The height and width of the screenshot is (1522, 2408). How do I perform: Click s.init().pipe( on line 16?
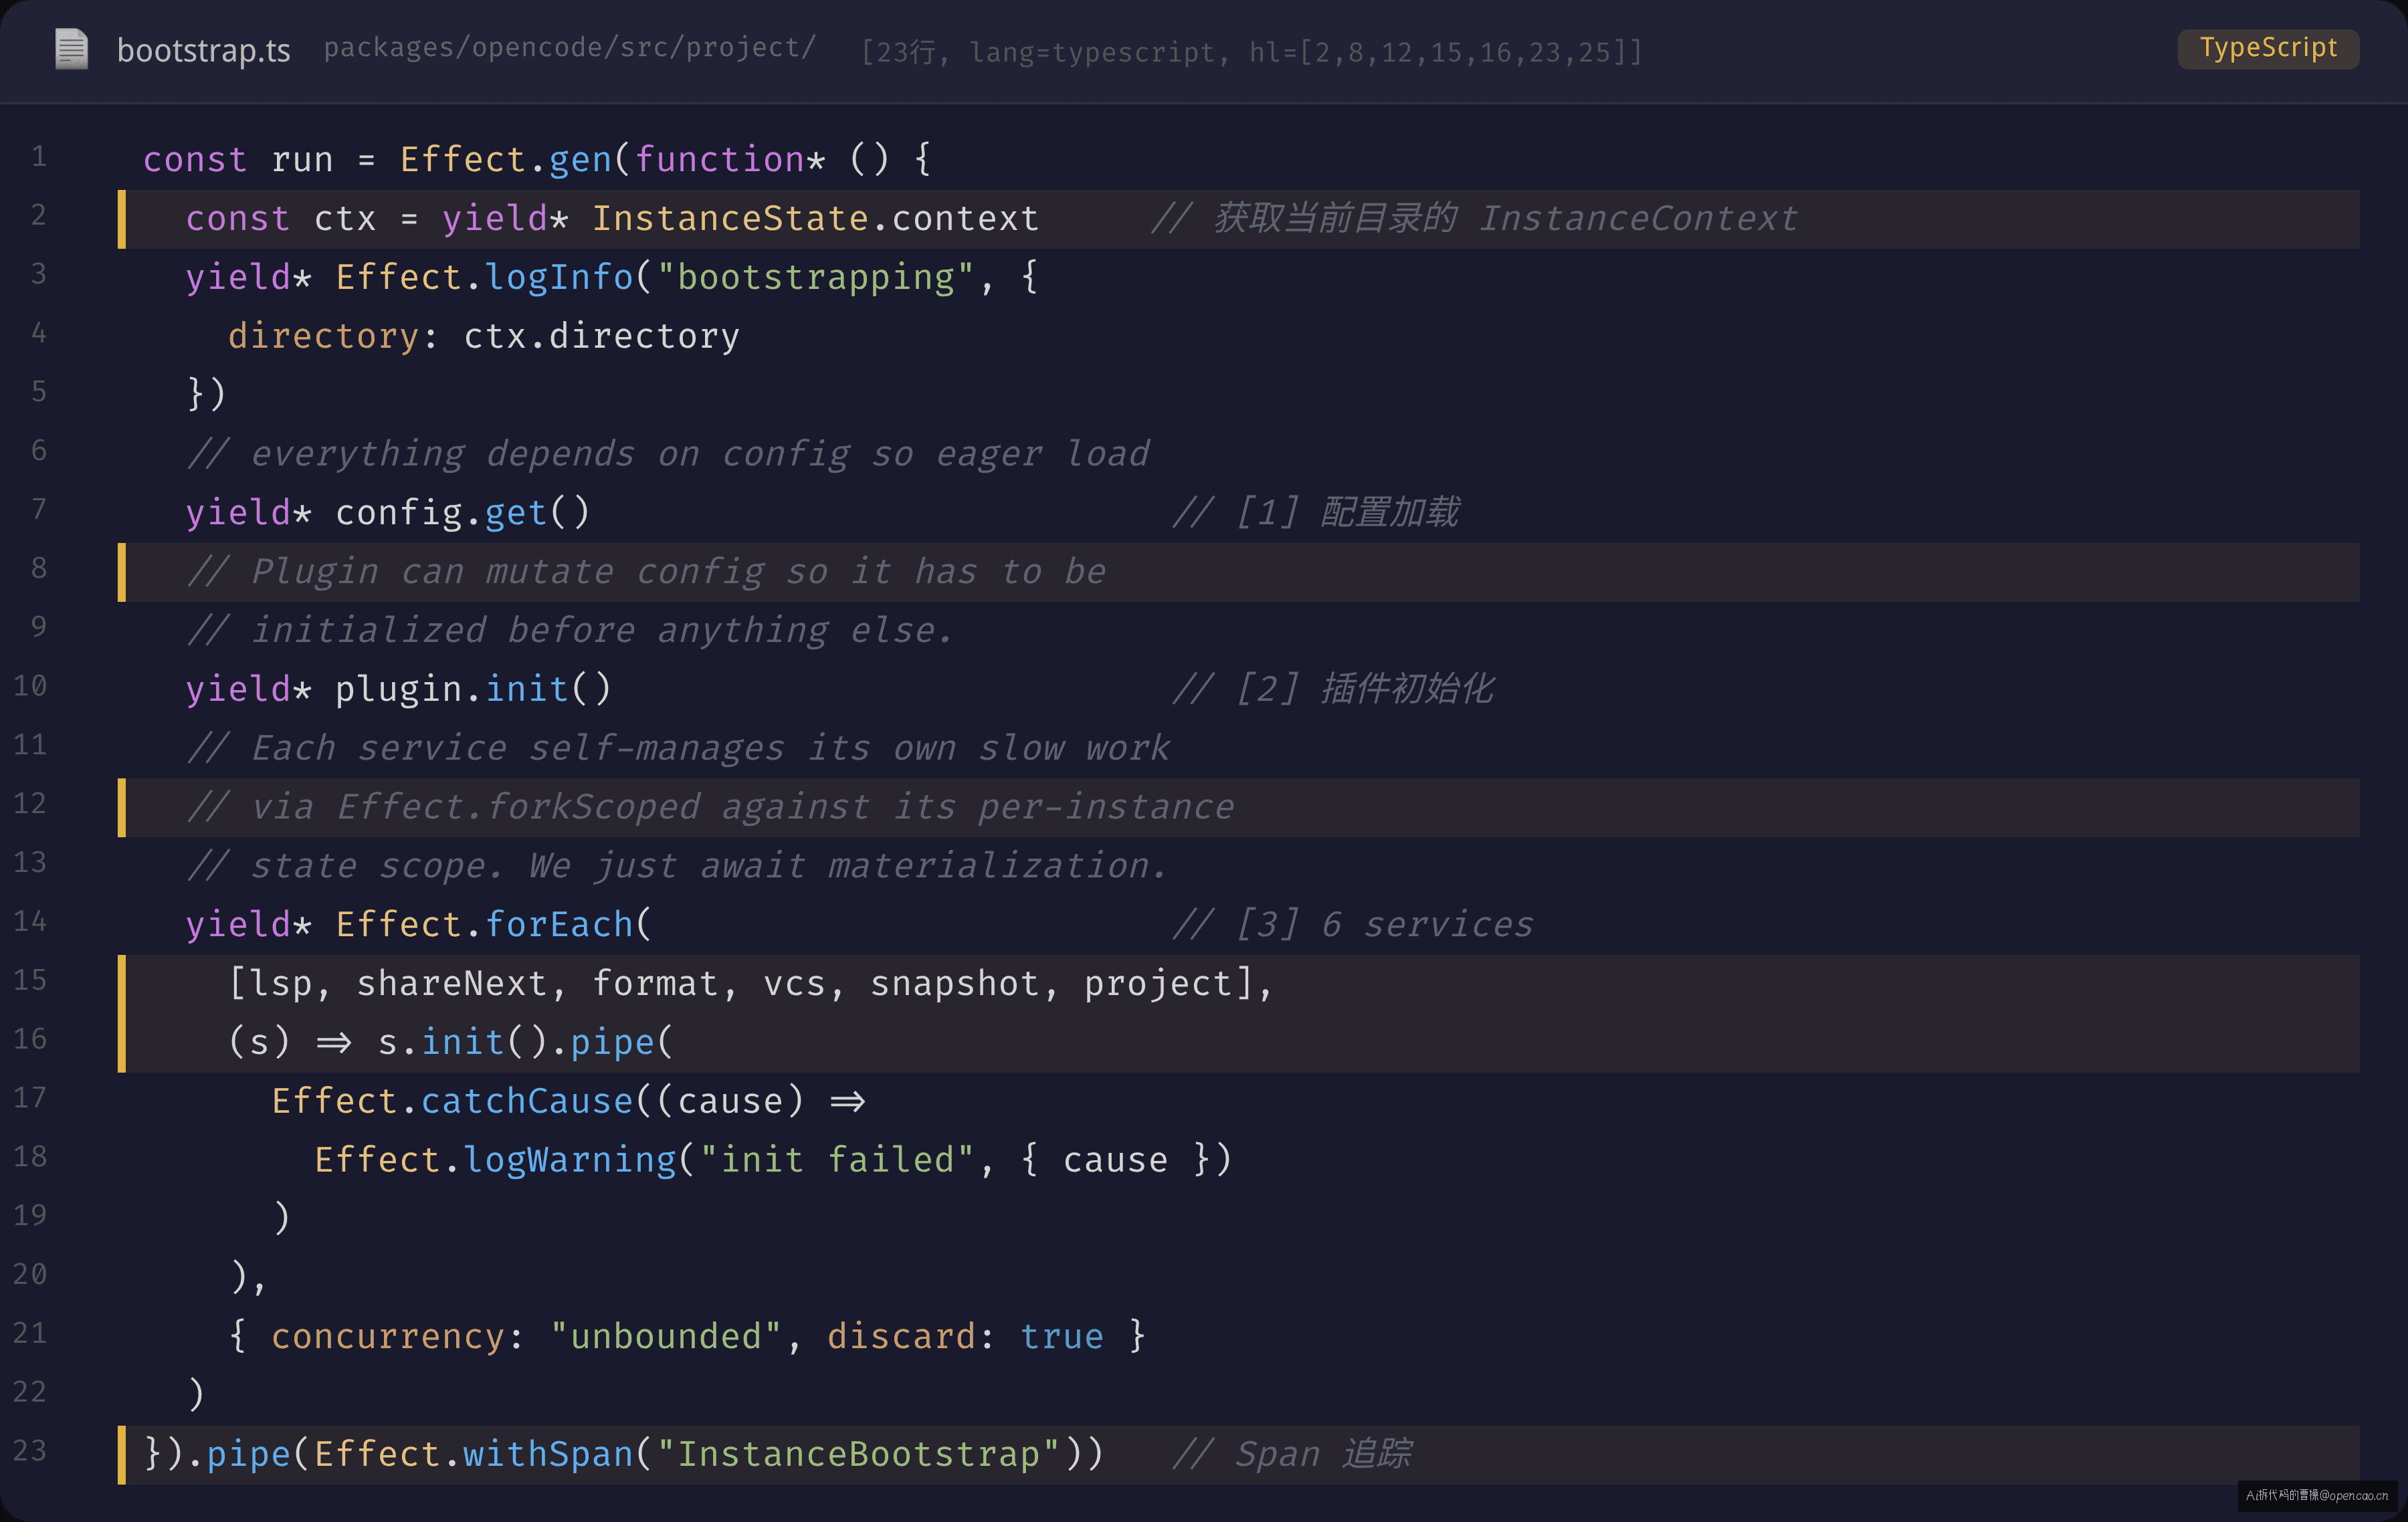pyautogui.click(x=526, y=1043)
